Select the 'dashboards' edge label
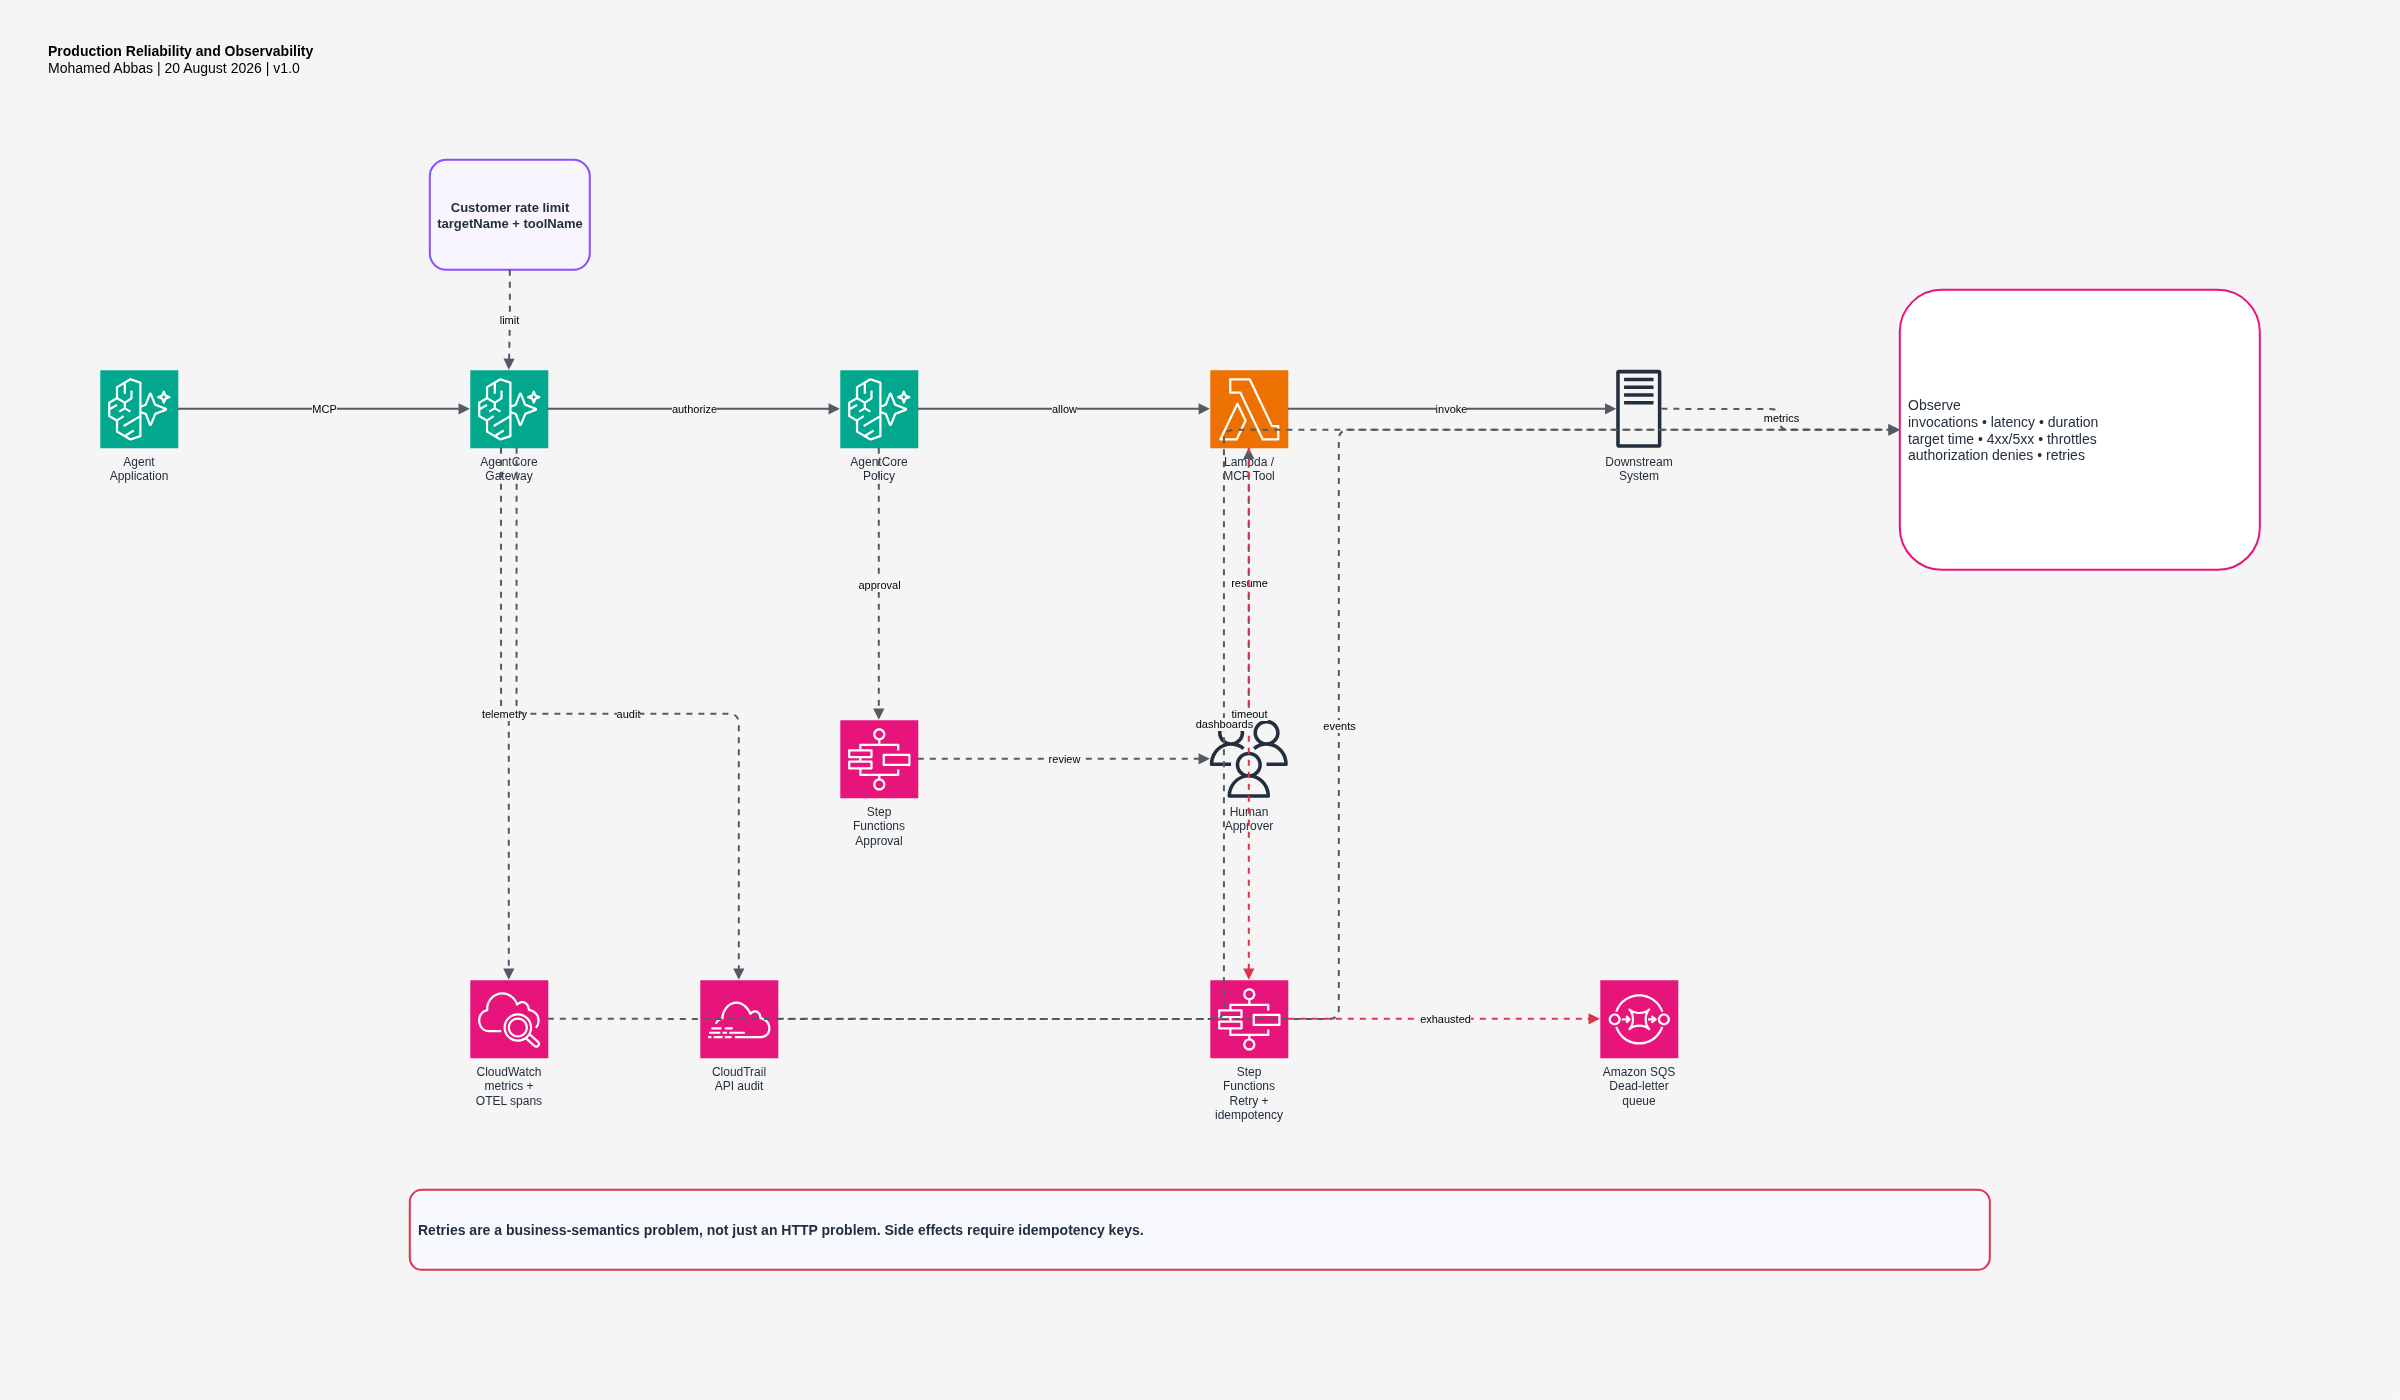This screenshot has width=2400, height=1400. [1224, 724]
